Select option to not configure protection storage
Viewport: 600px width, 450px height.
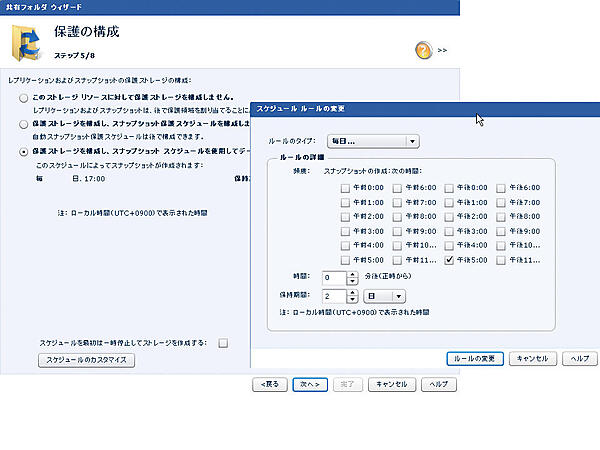point(24,98)
